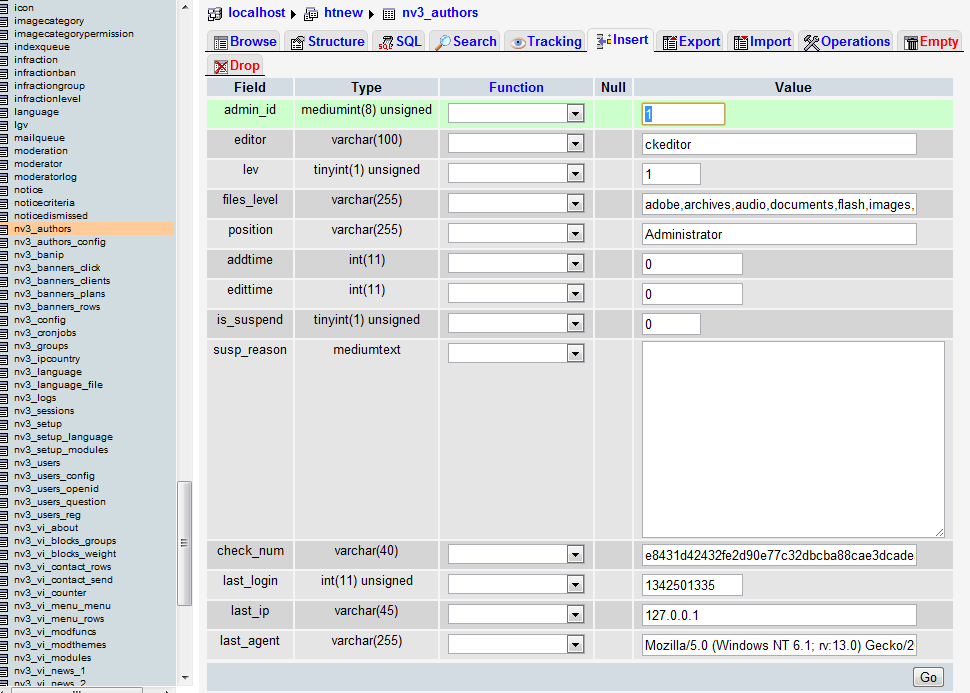The width and height of the screenshot is (970, 693).
Task: Open nv3_banners_plans table in sidebar
Action: click(x=59, y=294)
